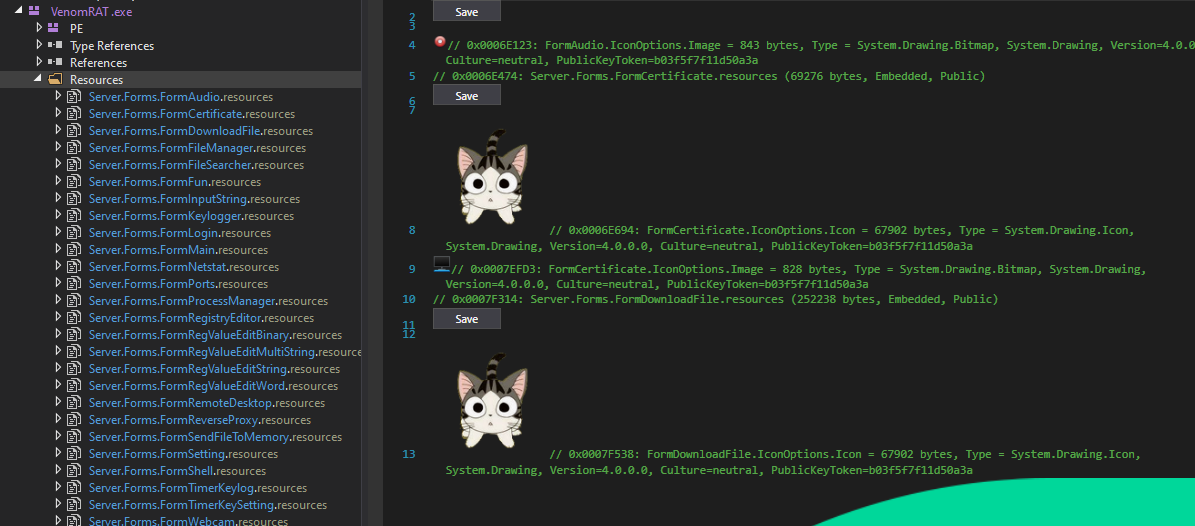
Task: Click the FormLogin.resources file icon
Action: [74, 233]
